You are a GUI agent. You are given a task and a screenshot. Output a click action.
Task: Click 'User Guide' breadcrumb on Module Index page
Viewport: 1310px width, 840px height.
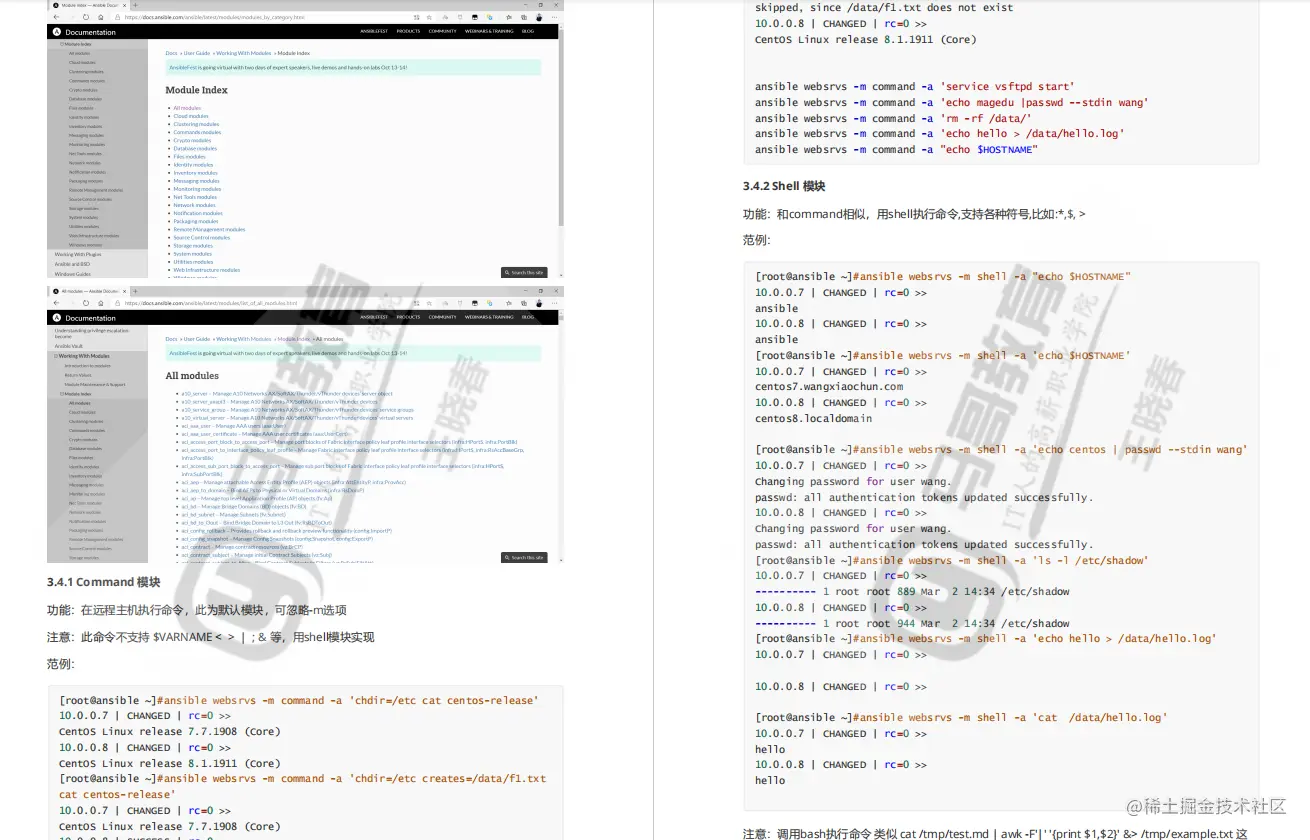click(x=197, y=53)
